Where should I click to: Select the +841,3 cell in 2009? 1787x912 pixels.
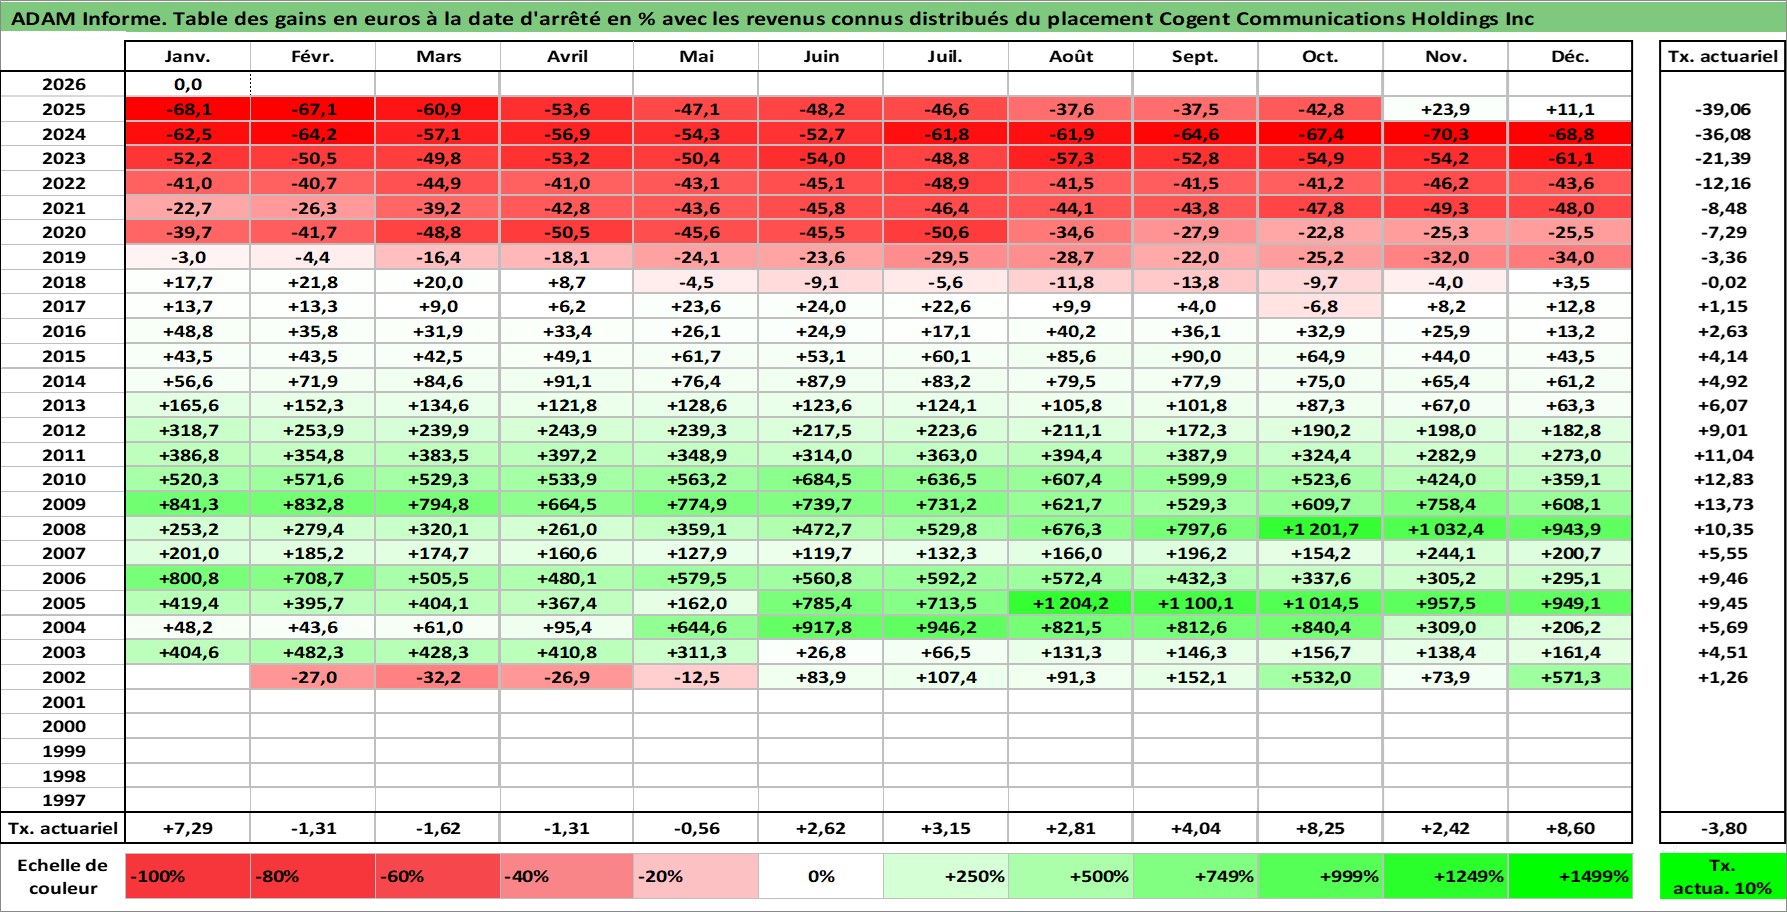click(x=188, y=504)
